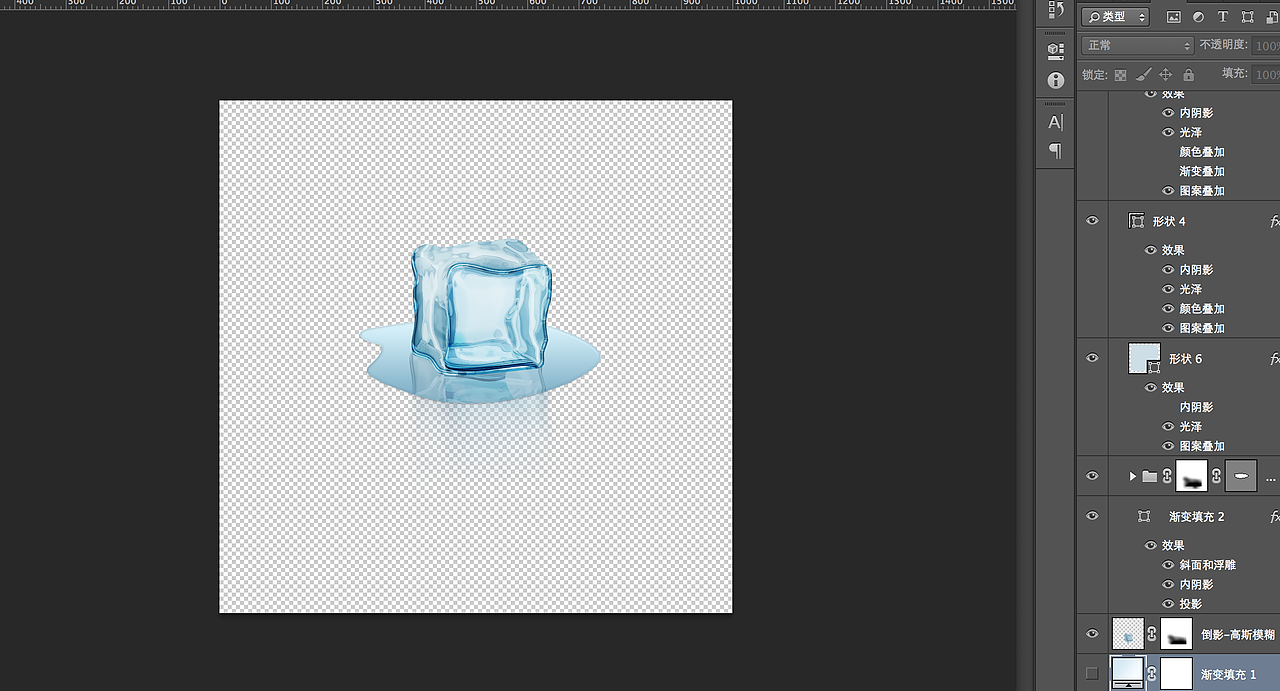
Task: Click 渐变叠加 effect in top layer
Action: [1202, 171]
